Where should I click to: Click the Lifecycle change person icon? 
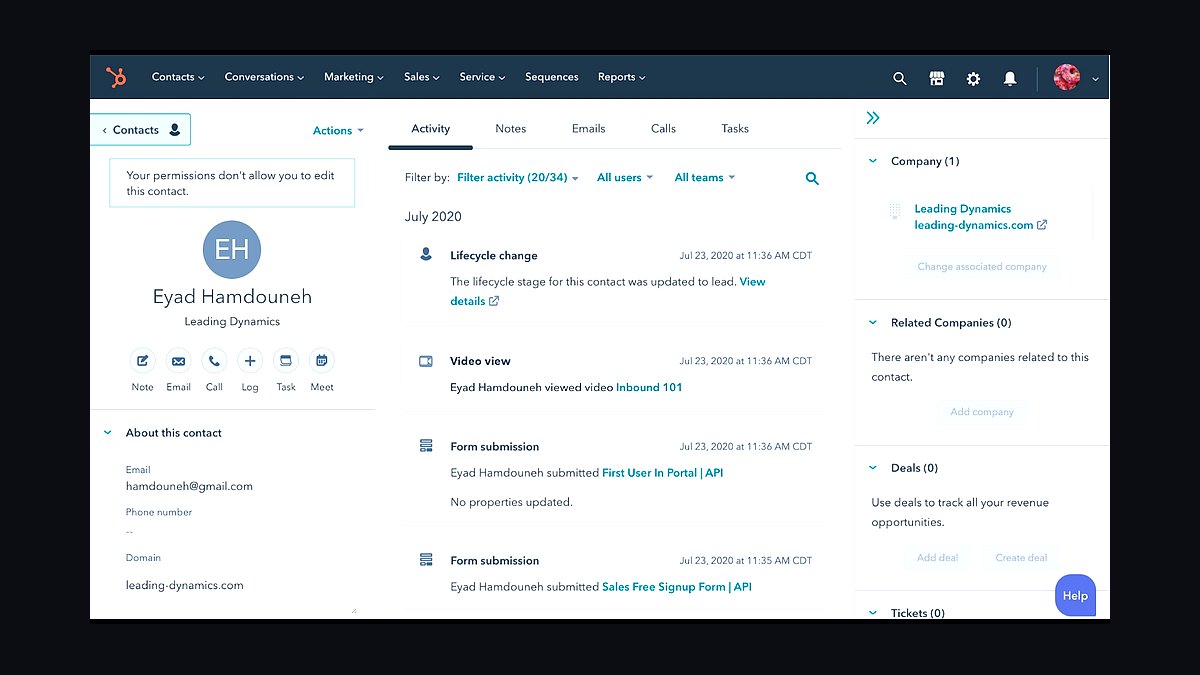click(426, 255)
